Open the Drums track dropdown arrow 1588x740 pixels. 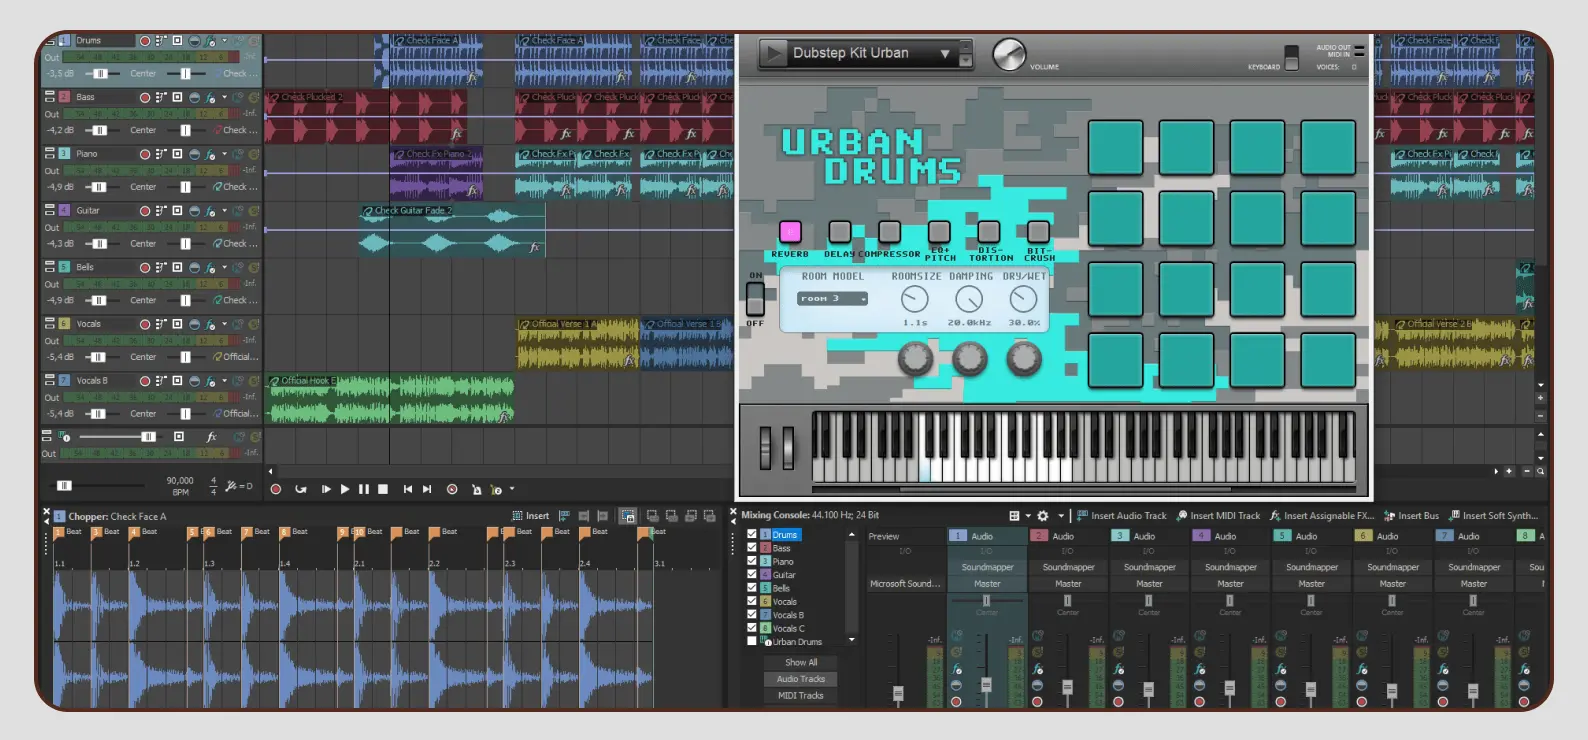(x=224, y=41)
